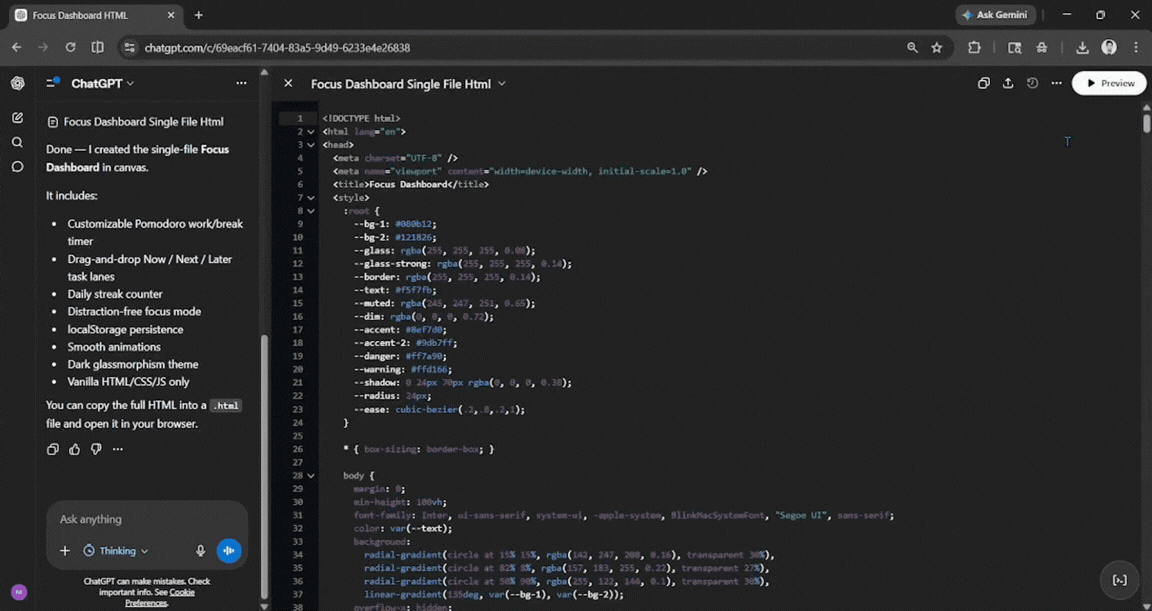Toggle the blue voice mode button
The width and height of the screenshot is (1152, 611).
click(229, 550)
